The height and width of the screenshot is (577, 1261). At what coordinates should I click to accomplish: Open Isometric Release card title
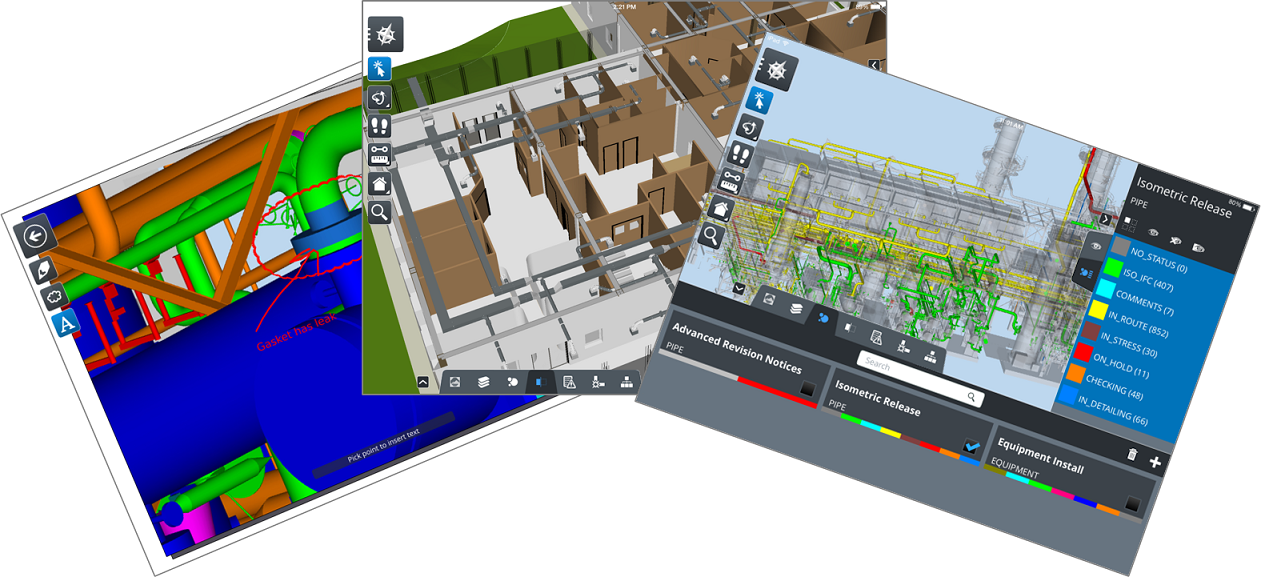(877, 398)
